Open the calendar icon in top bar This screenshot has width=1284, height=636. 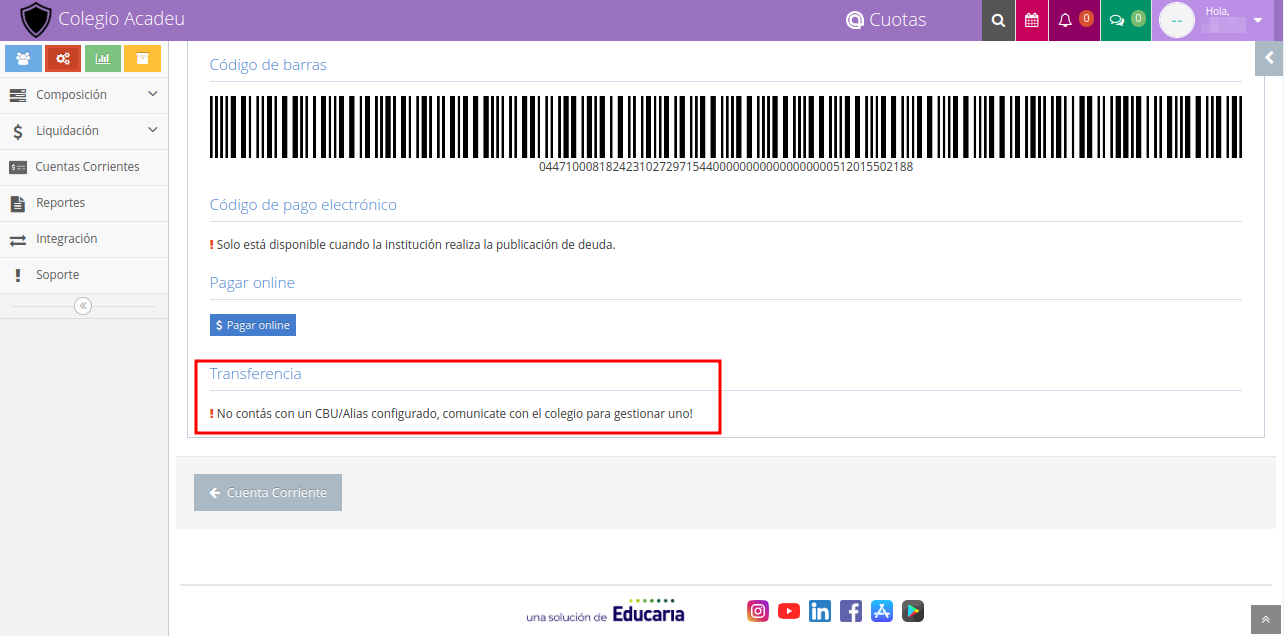(1032, 20)
